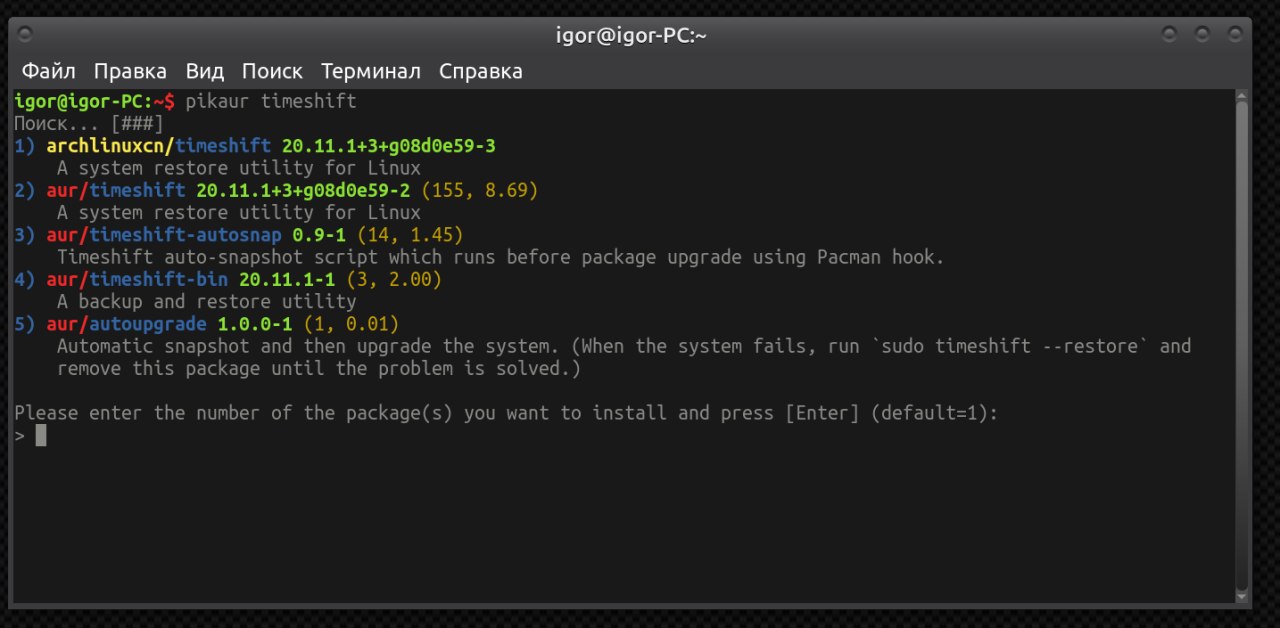
Task: Open the Терминал menu
Action: tap(371, 71)
